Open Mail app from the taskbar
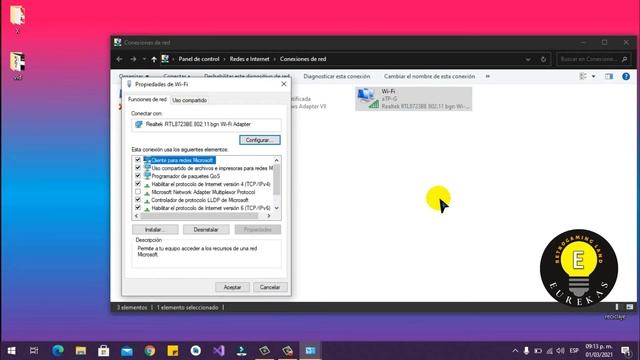The image size is (640, 360). point(127,351)
